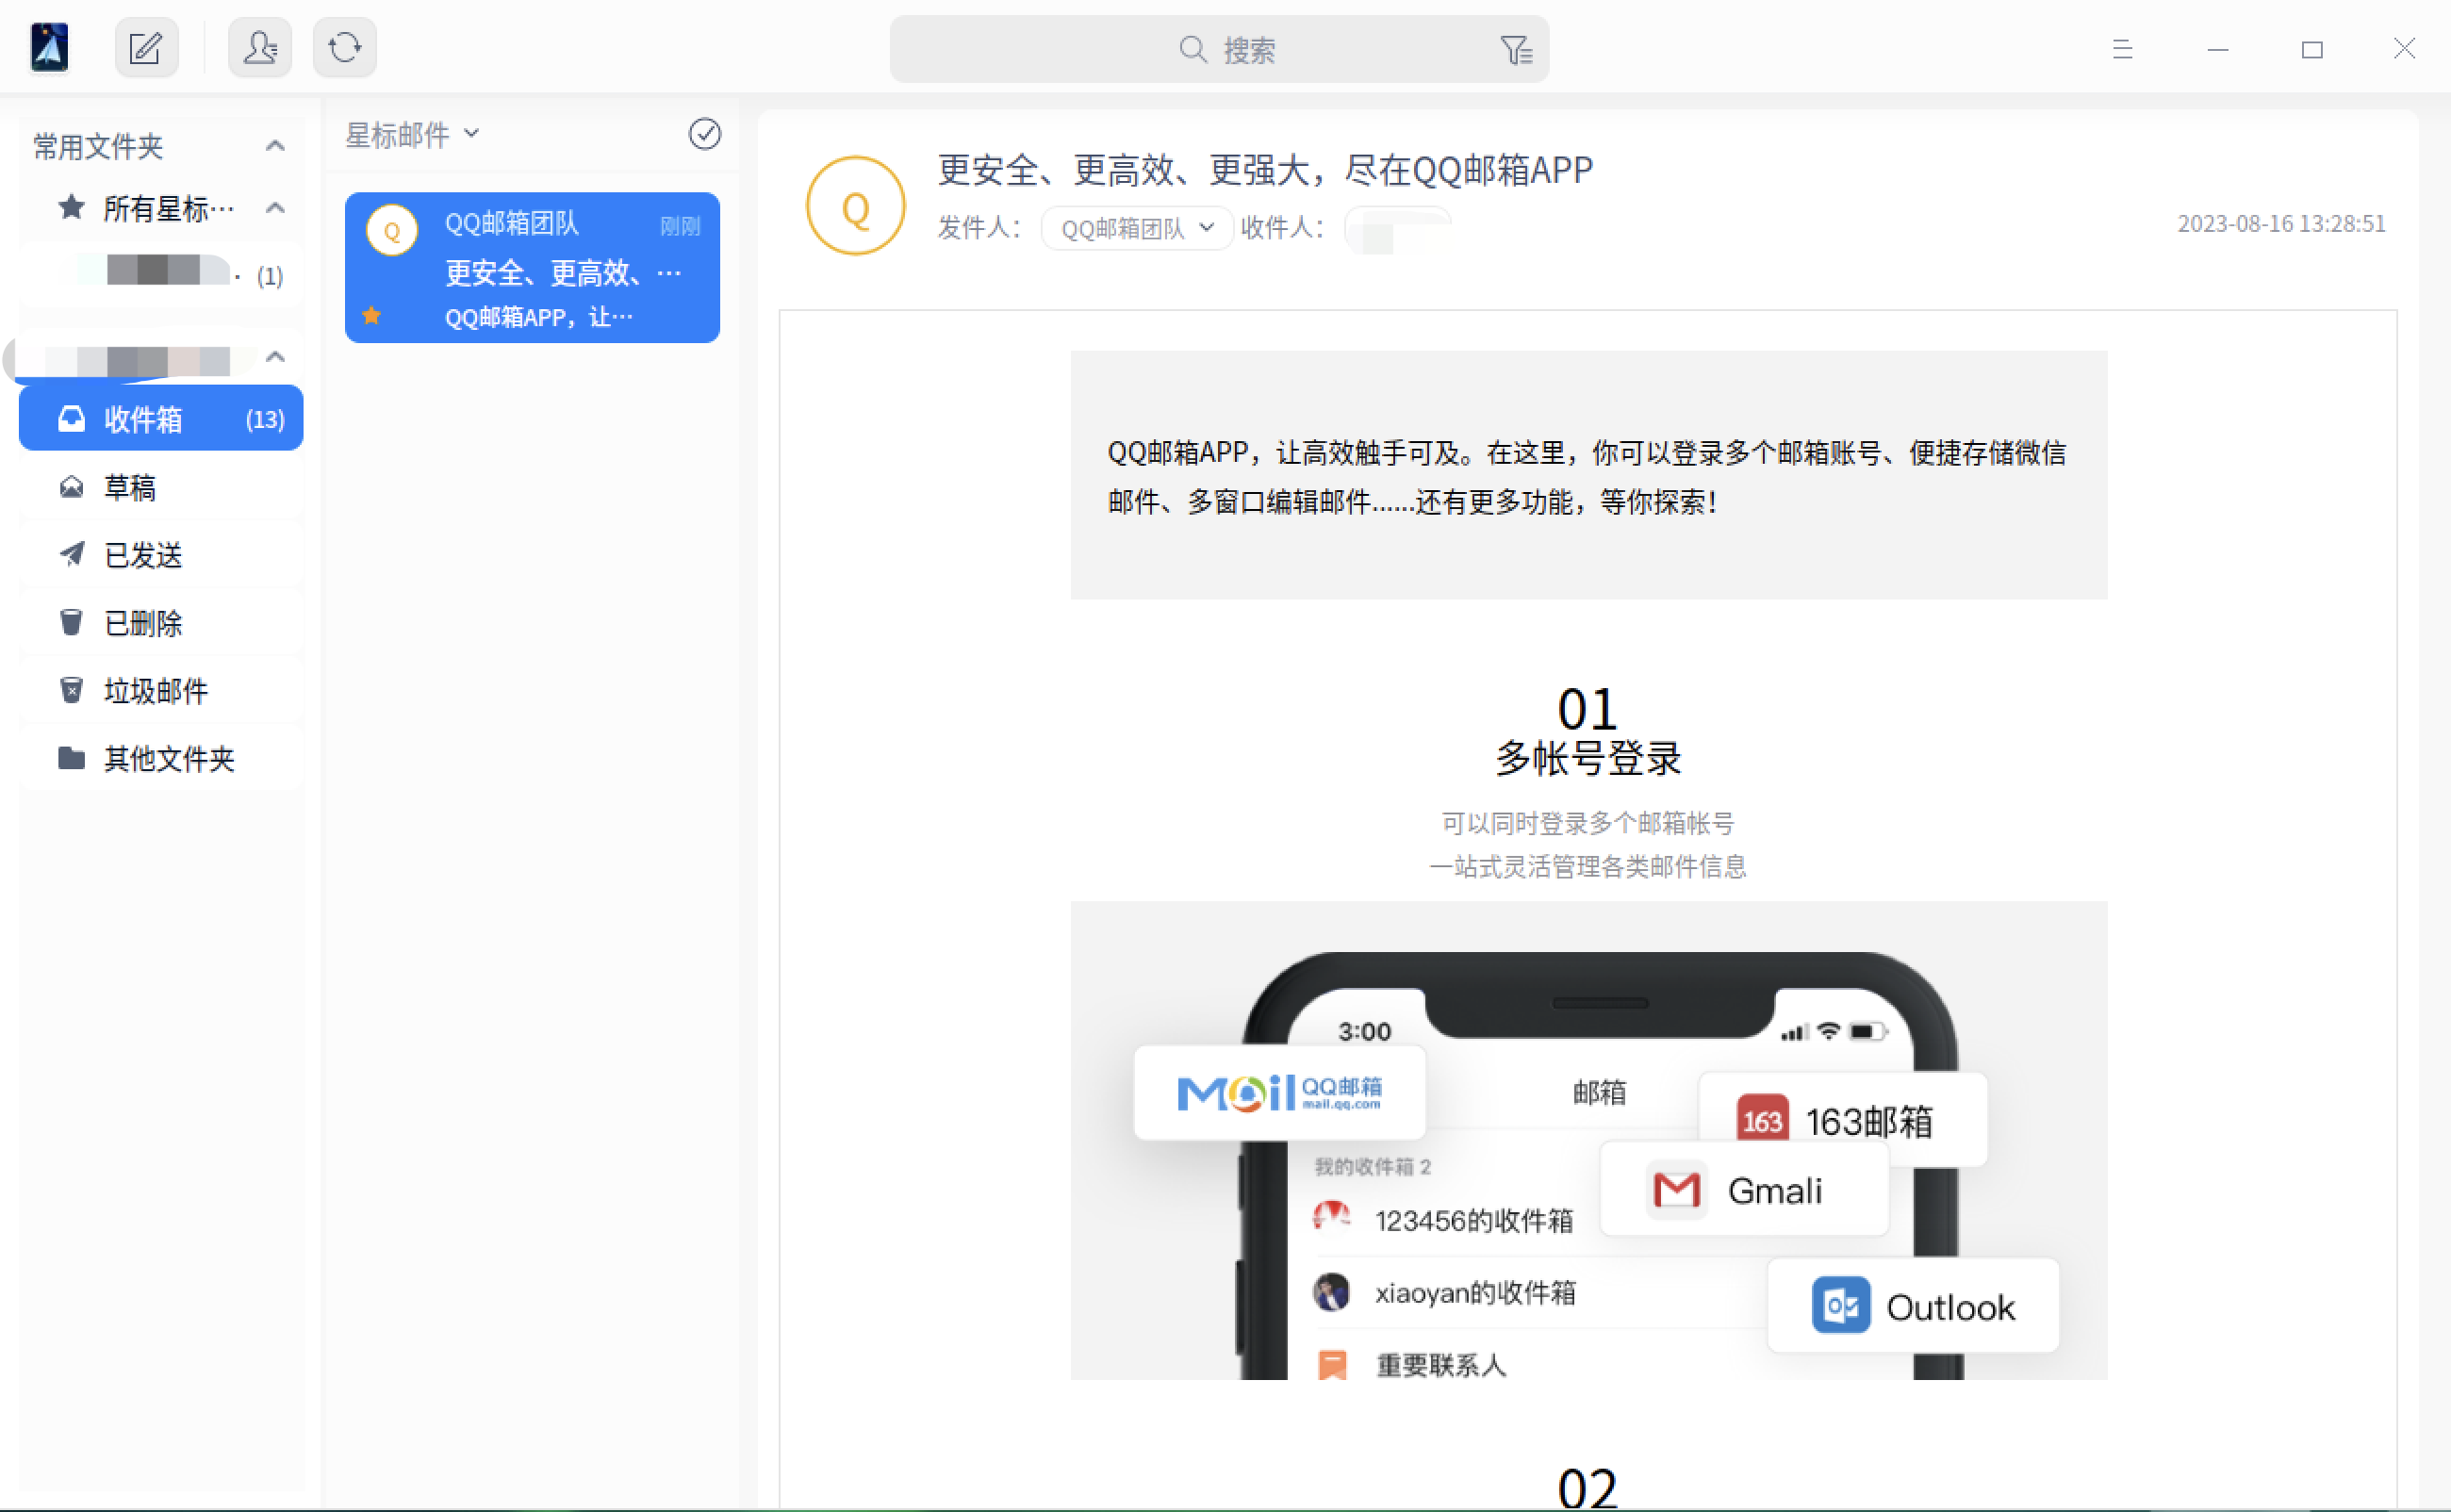Maximize the mail window
The image size is (2451, 1512).
[x=2312, y=49]
